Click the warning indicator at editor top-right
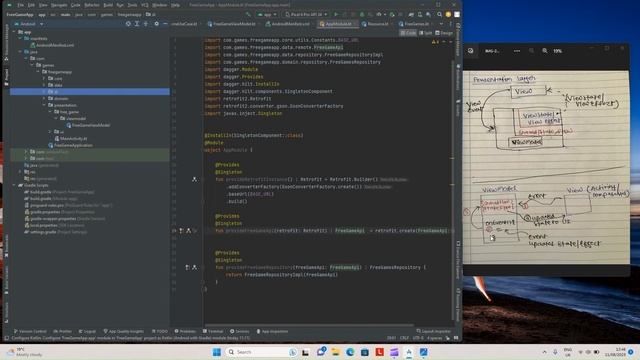This screenshot has height=360, width=640. (436, 42)
